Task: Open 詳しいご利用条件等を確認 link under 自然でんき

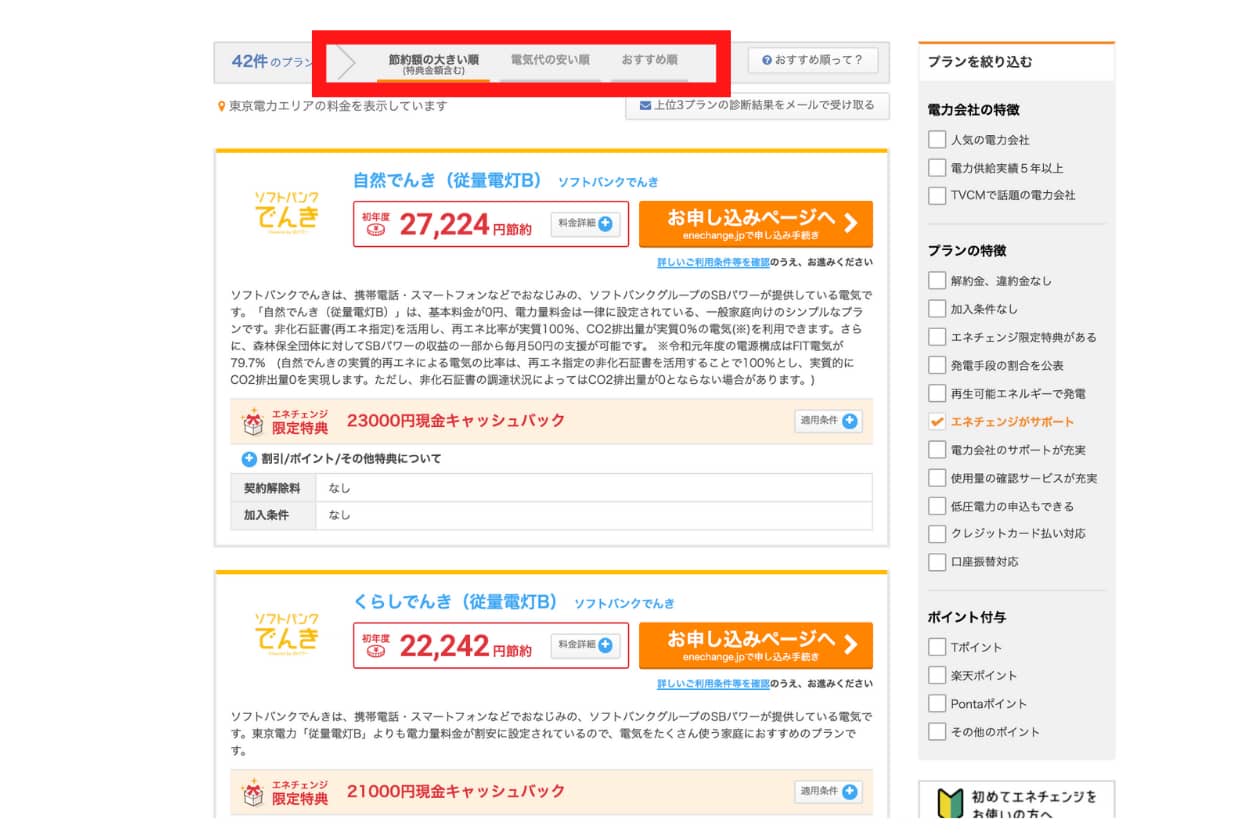Action: click(713, 262)
